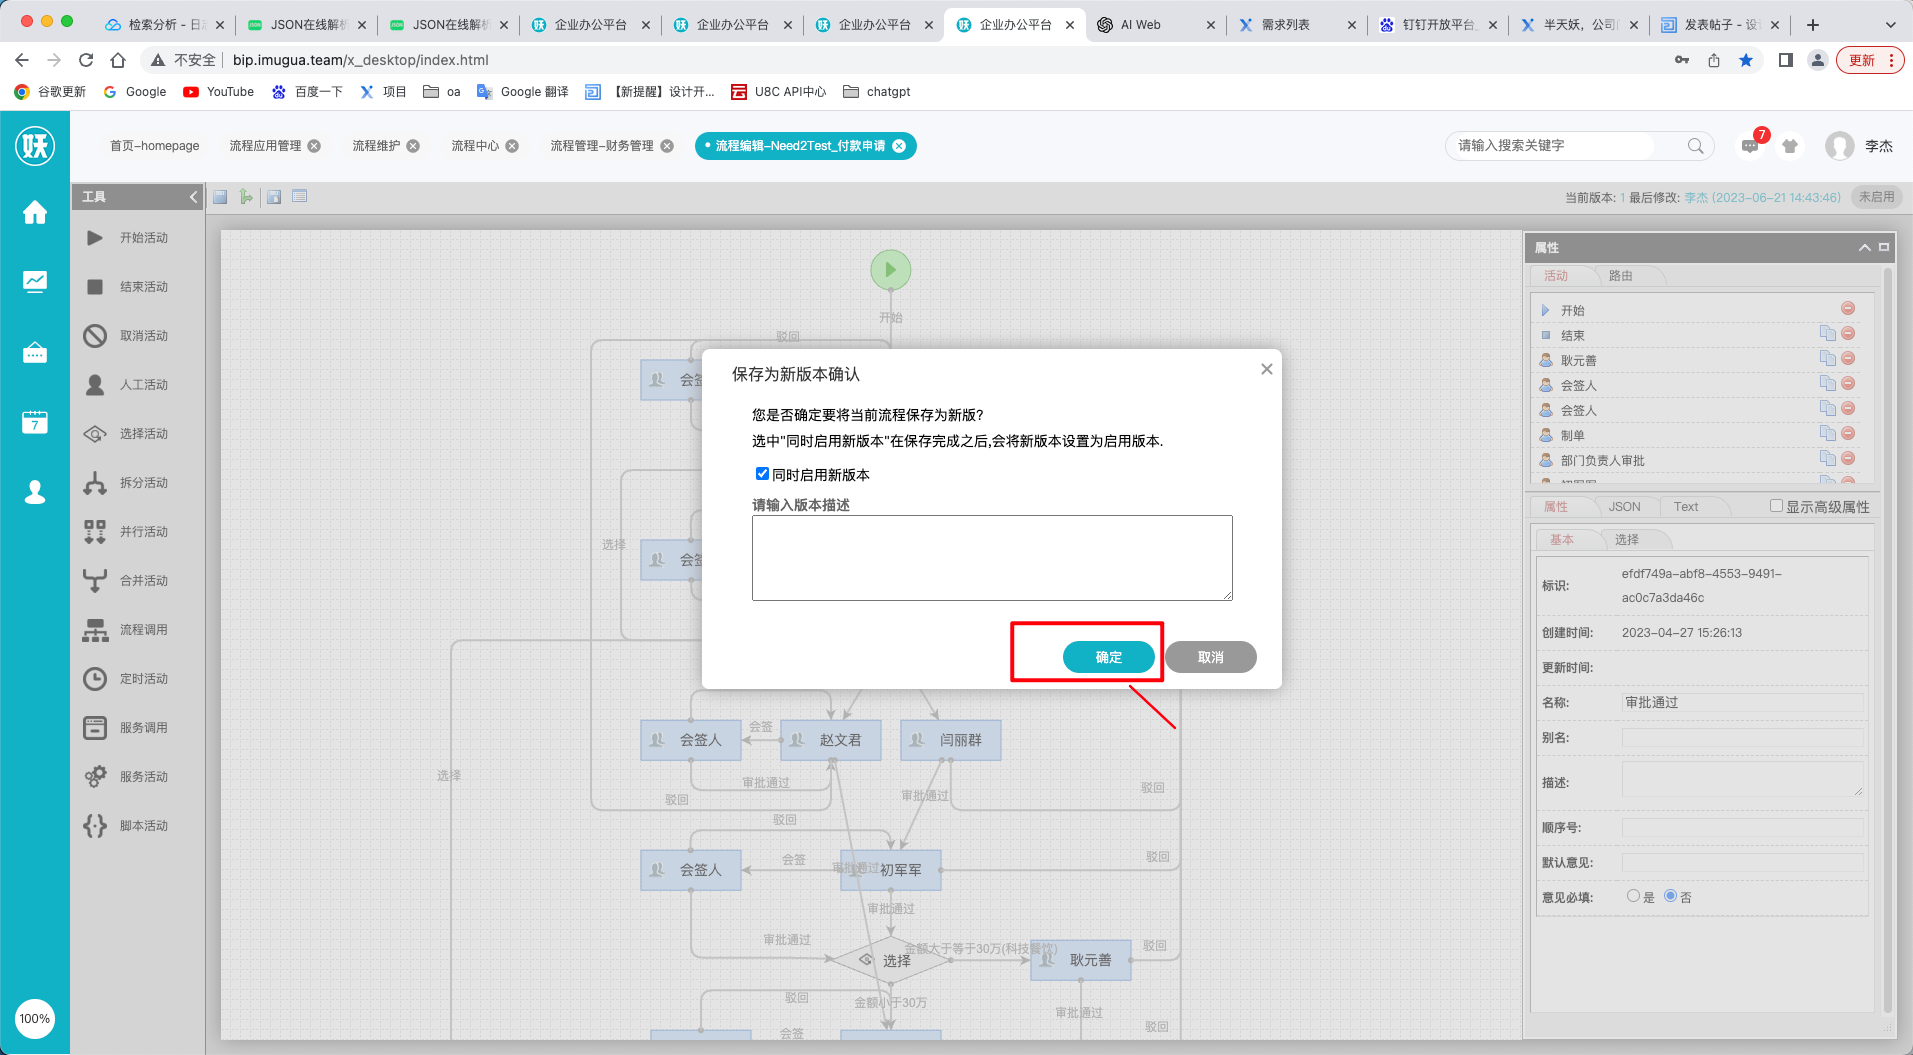
Task: Open the calendar icon in teal sidebar
Action: 35,422
